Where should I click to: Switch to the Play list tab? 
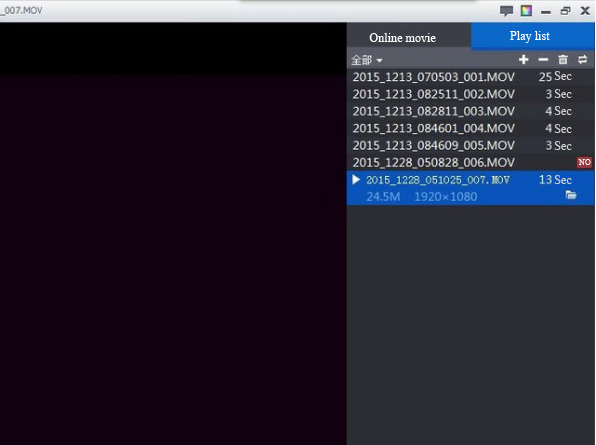533,36
